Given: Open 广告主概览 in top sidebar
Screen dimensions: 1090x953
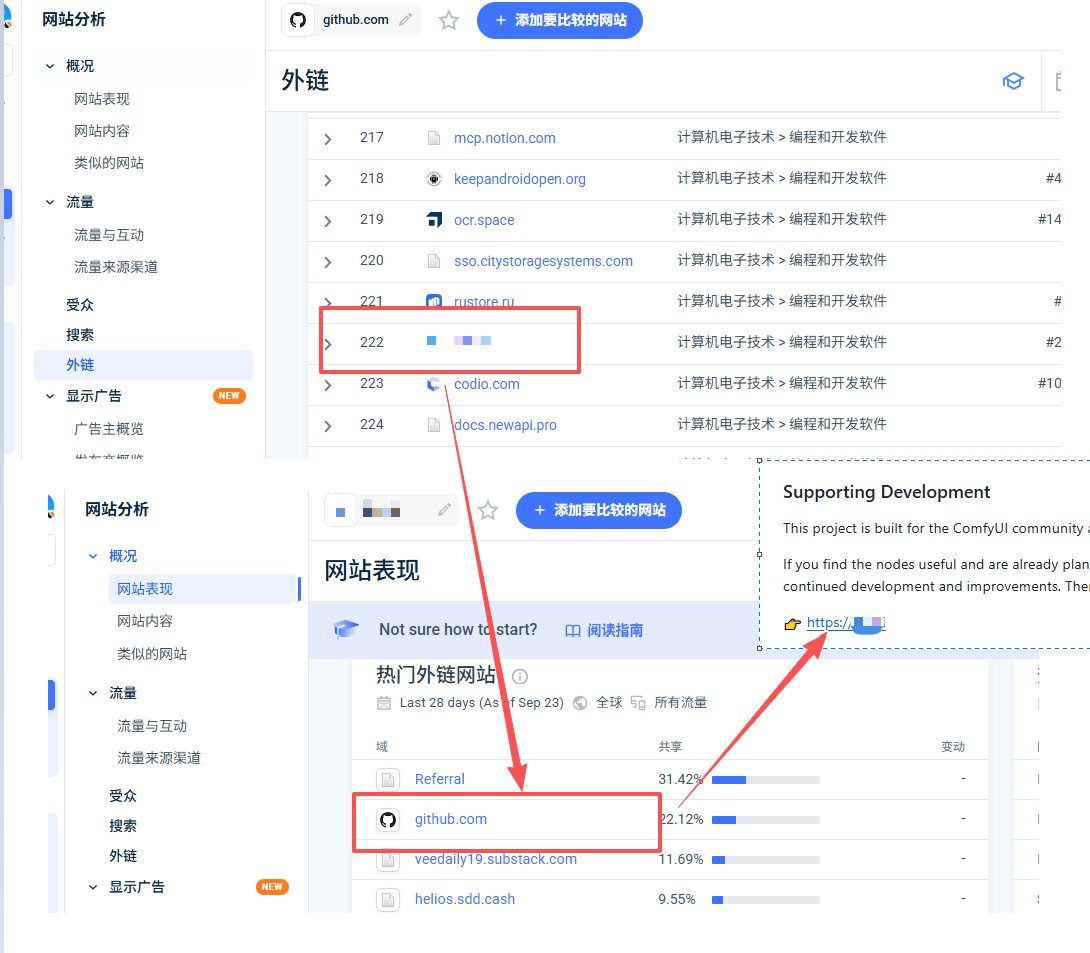Looking at the screenshot, I should (109, 429).
